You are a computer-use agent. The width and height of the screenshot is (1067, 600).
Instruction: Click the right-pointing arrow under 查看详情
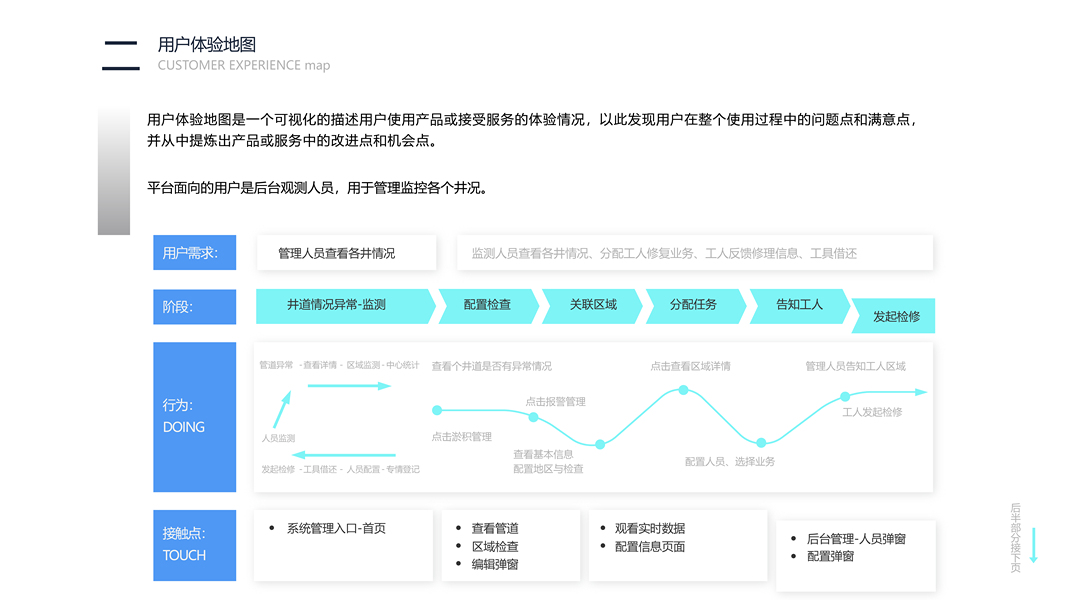349,386
